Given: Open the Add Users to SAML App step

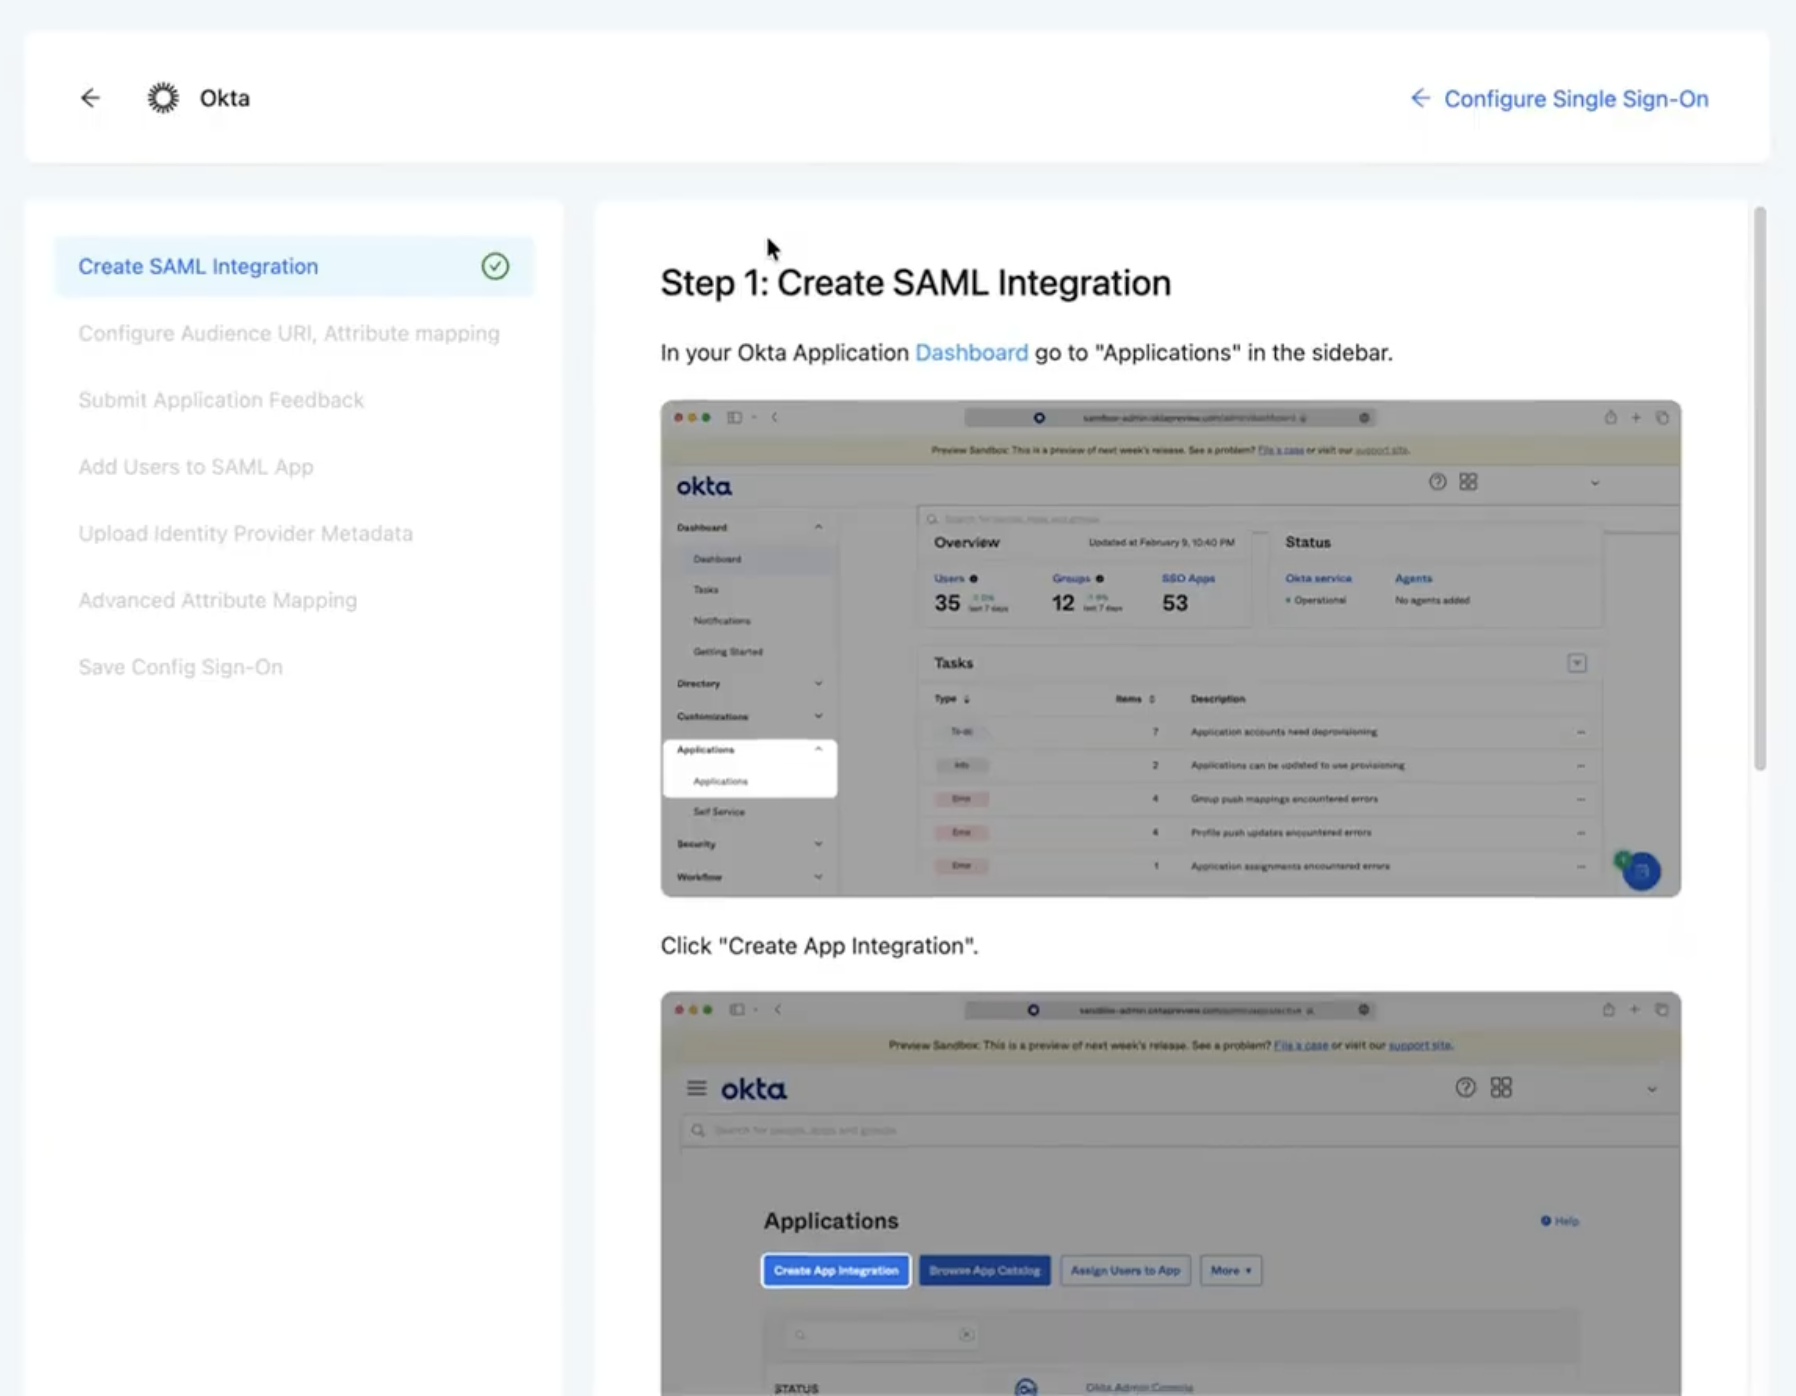Looking at the screenshot, I should click(196, 467).
